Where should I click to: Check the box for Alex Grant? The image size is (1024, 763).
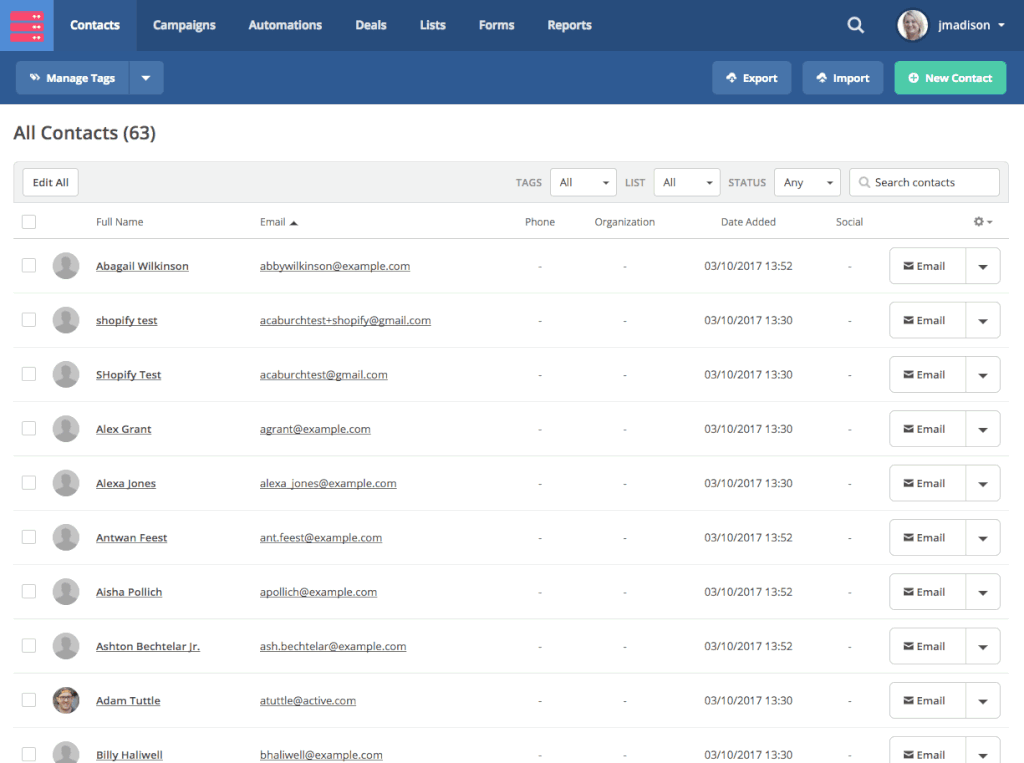point(29,429)
